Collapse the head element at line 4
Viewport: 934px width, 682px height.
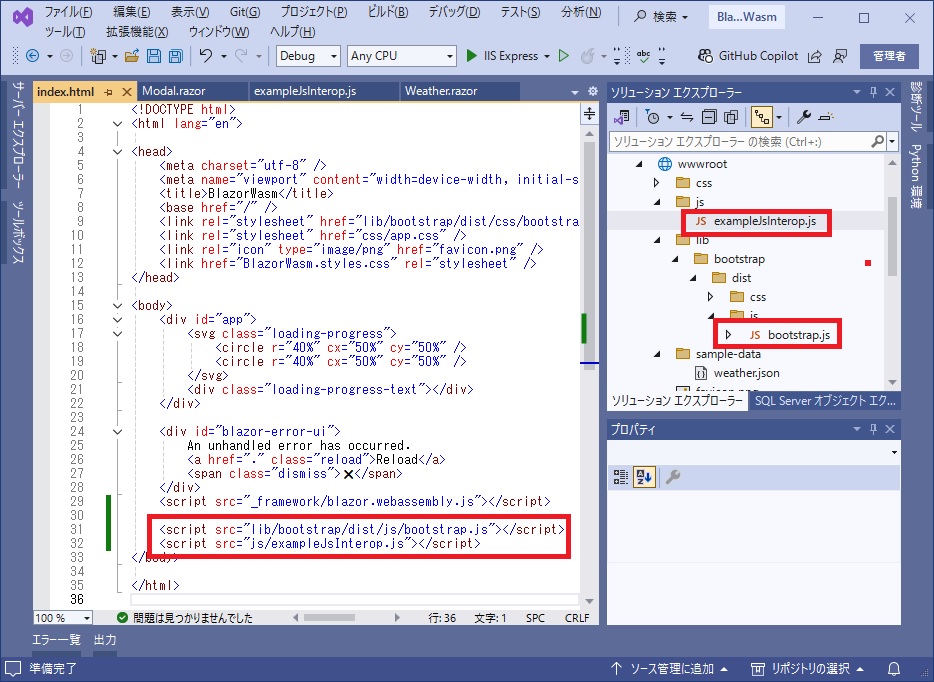coord(117,152)
